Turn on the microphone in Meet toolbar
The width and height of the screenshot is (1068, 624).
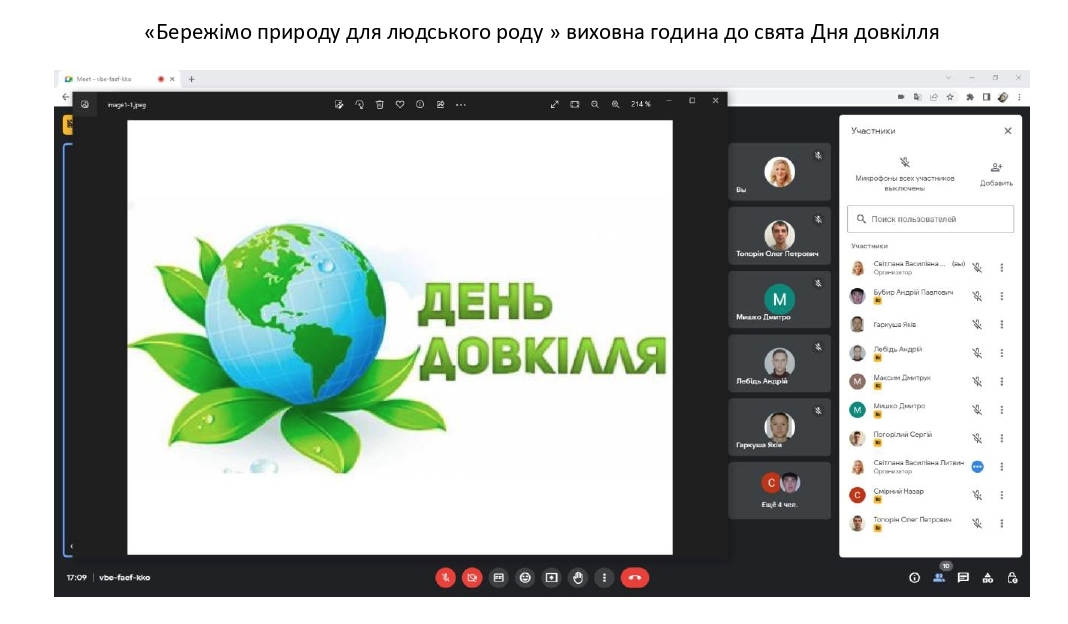[x=445, y=577]
